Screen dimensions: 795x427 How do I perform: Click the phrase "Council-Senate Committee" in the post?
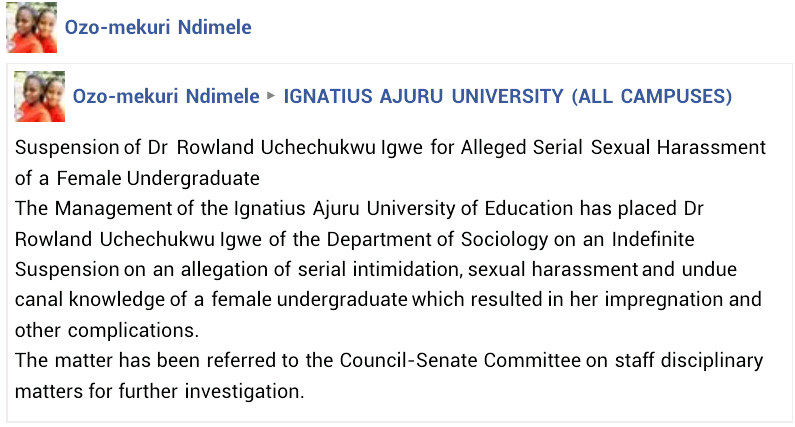(460, 361)
